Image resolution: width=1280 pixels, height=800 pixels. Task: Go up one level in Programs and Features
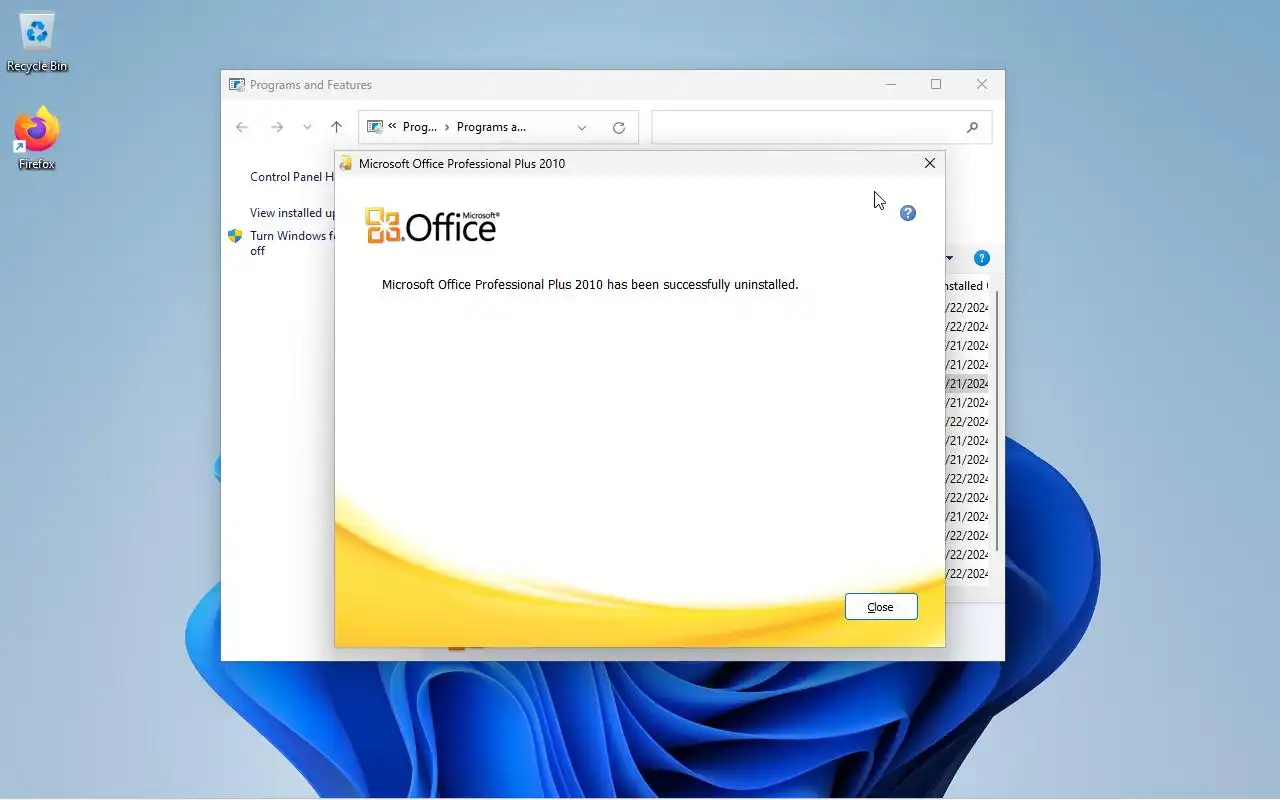pyautogui.click(x=336, y=127)
